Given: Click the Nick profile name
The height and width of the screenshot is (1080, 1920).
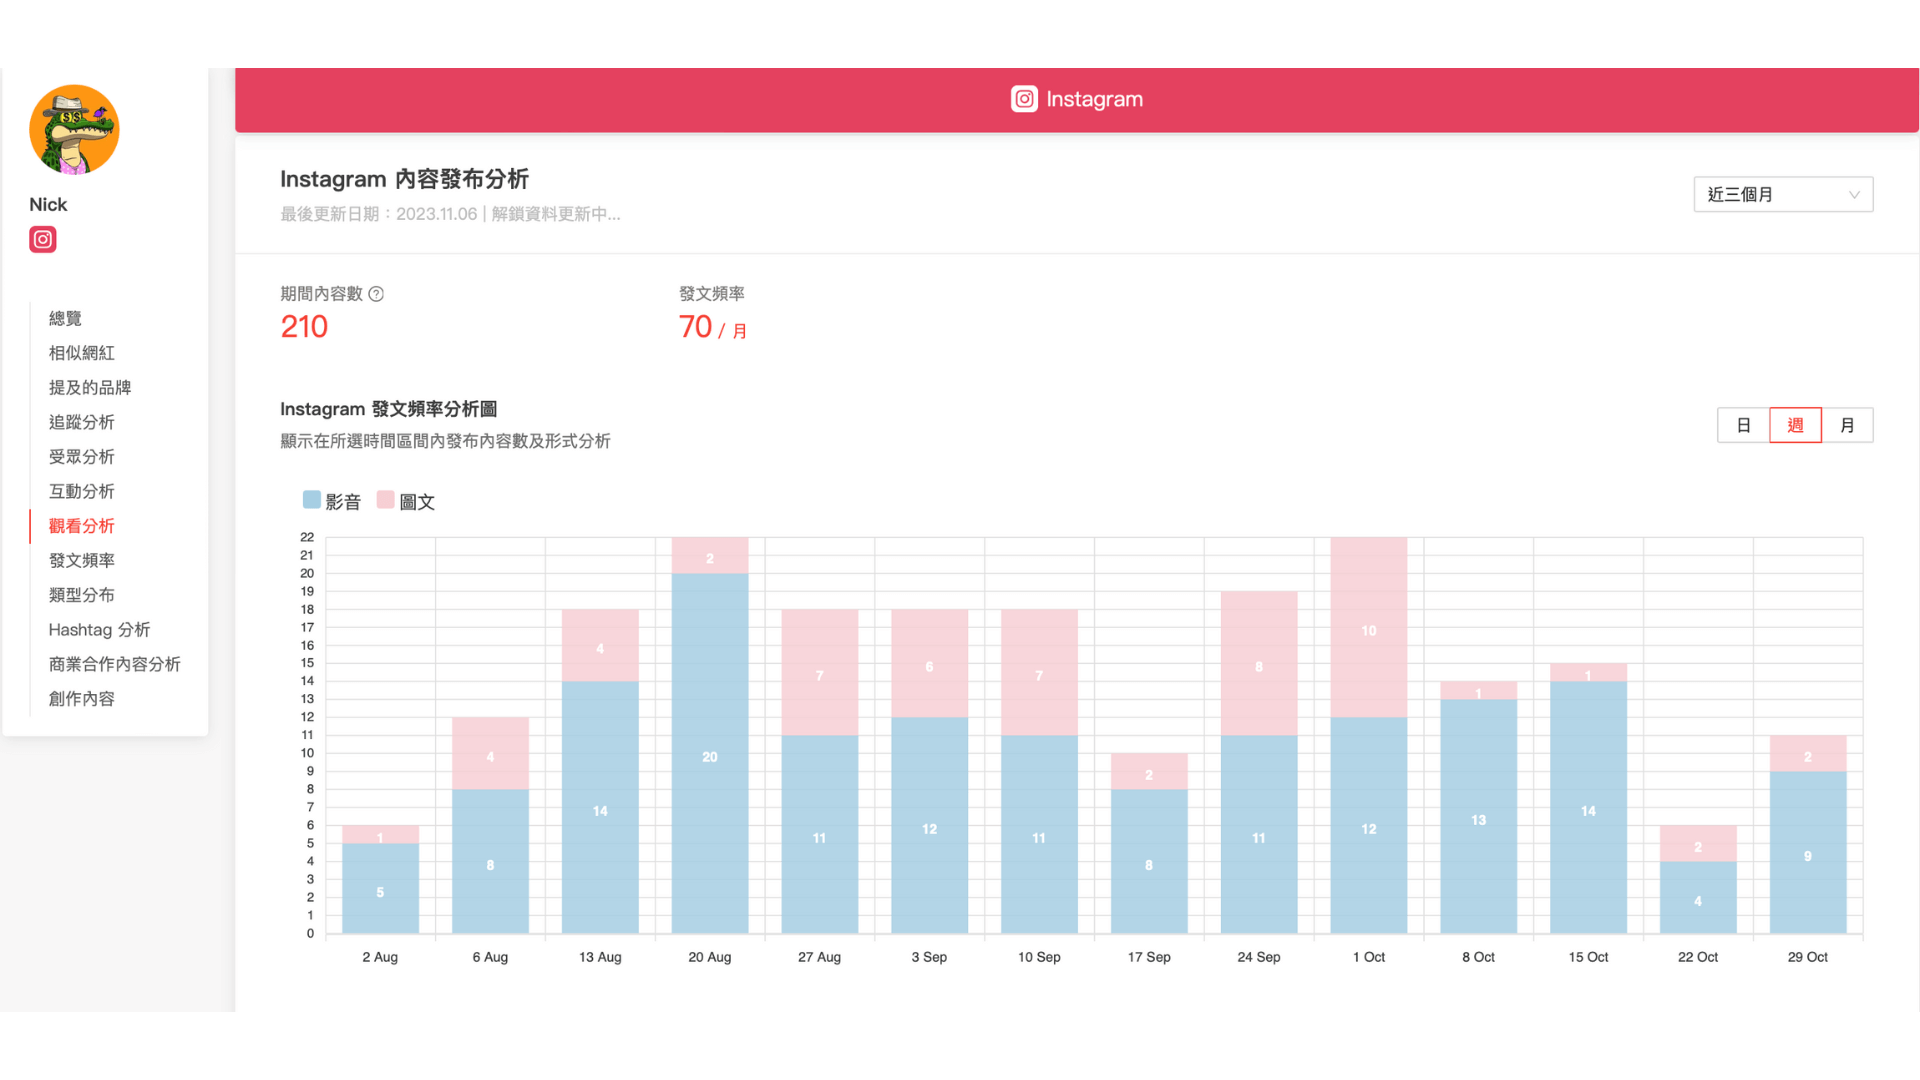Looking at the screenshot, I should [x=48, y=204].
